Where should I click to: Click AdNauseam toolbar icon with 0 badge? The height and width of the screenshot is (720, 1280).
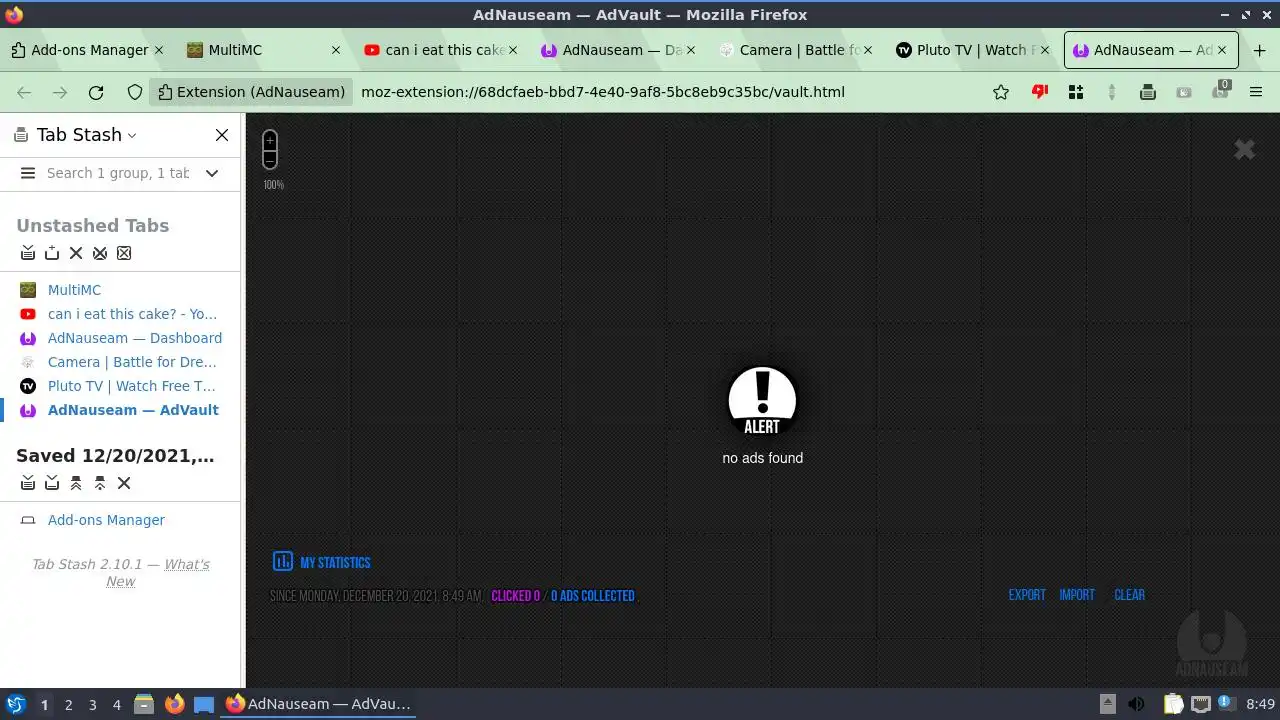[x=1221, y=91]
